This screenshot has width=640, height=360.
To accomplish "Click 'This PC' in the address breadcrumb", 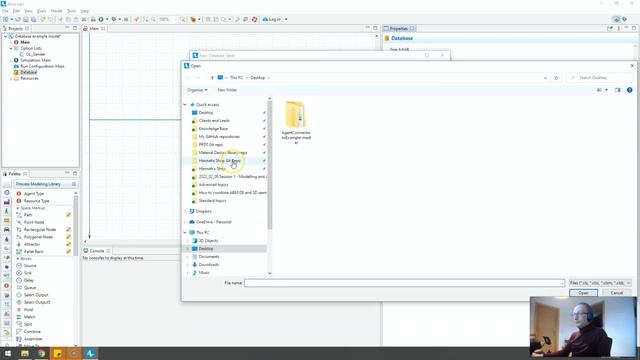I will click(x=236, y=78).
